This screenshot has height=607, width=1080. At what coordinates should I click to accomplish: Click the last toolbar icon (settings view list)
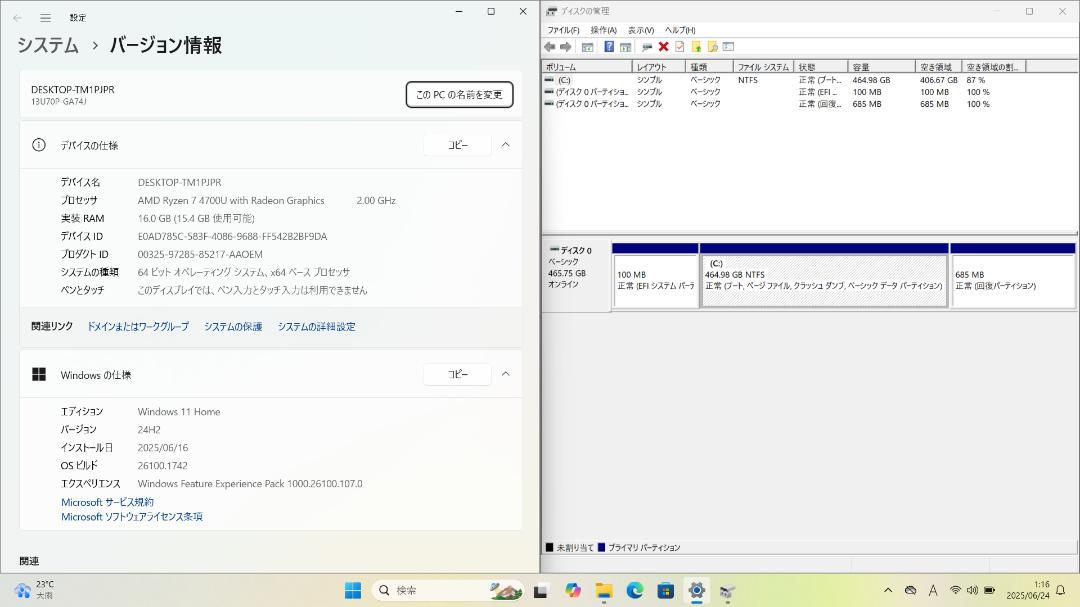tap(729, 47)
